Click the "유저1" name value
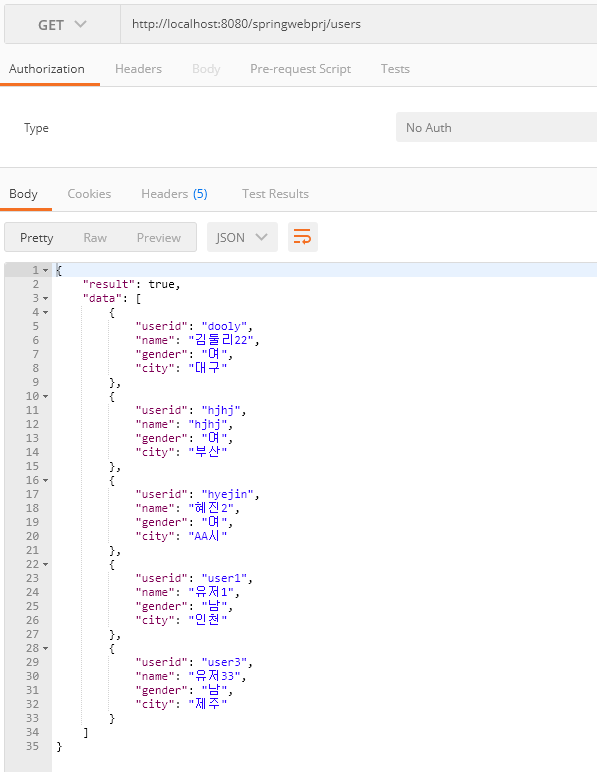Image resolution: width=597 pixels, height=772 pixels. click(211, 592)
